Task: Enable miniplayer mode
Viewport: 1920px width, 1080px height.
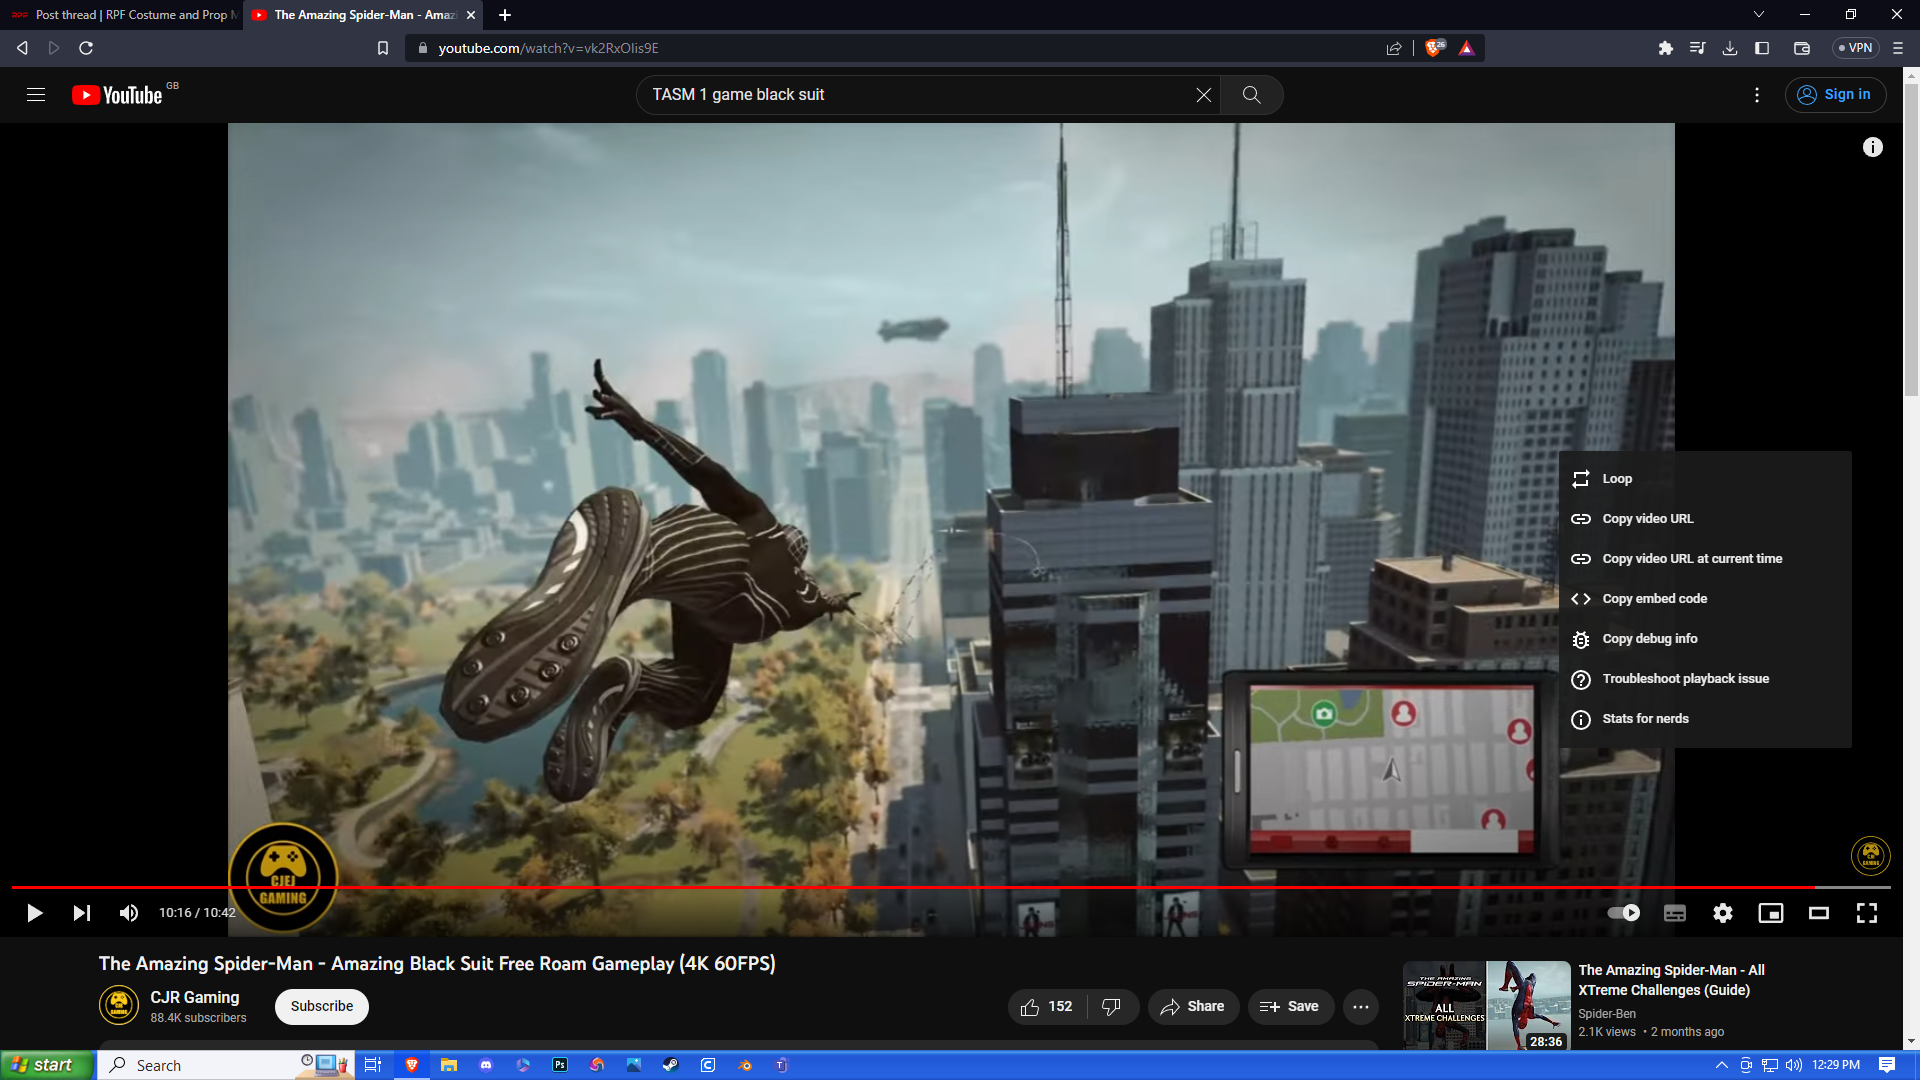Action: point(1771,913)
